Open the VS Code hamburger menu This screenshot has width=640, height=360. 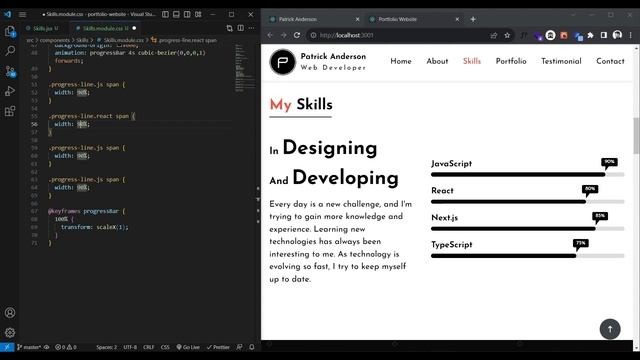[x=22, y=14]
